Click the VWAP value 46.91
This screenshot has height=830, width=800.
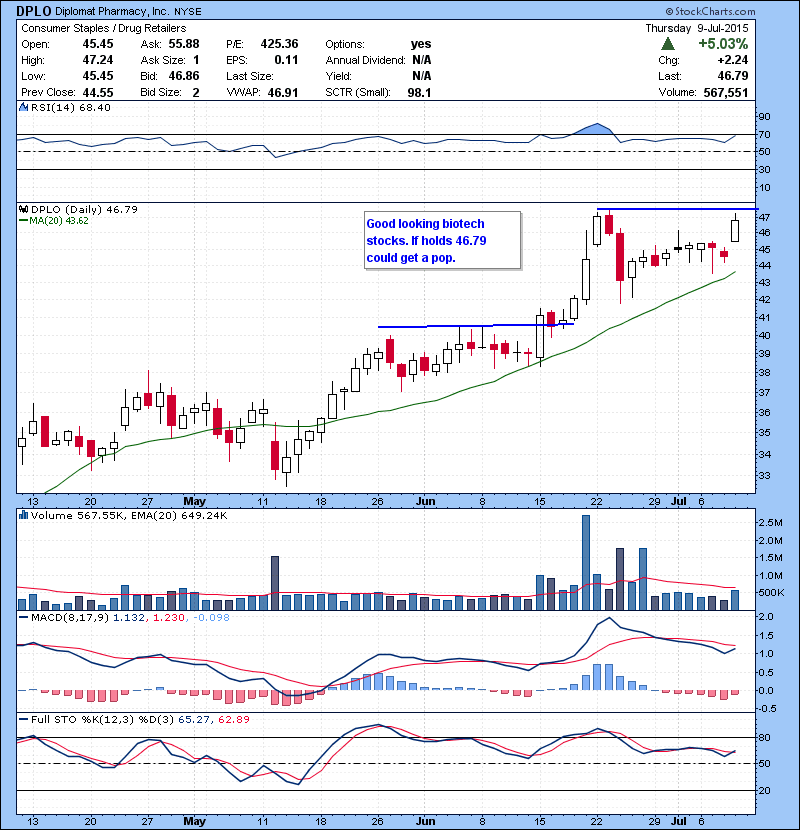283,93
